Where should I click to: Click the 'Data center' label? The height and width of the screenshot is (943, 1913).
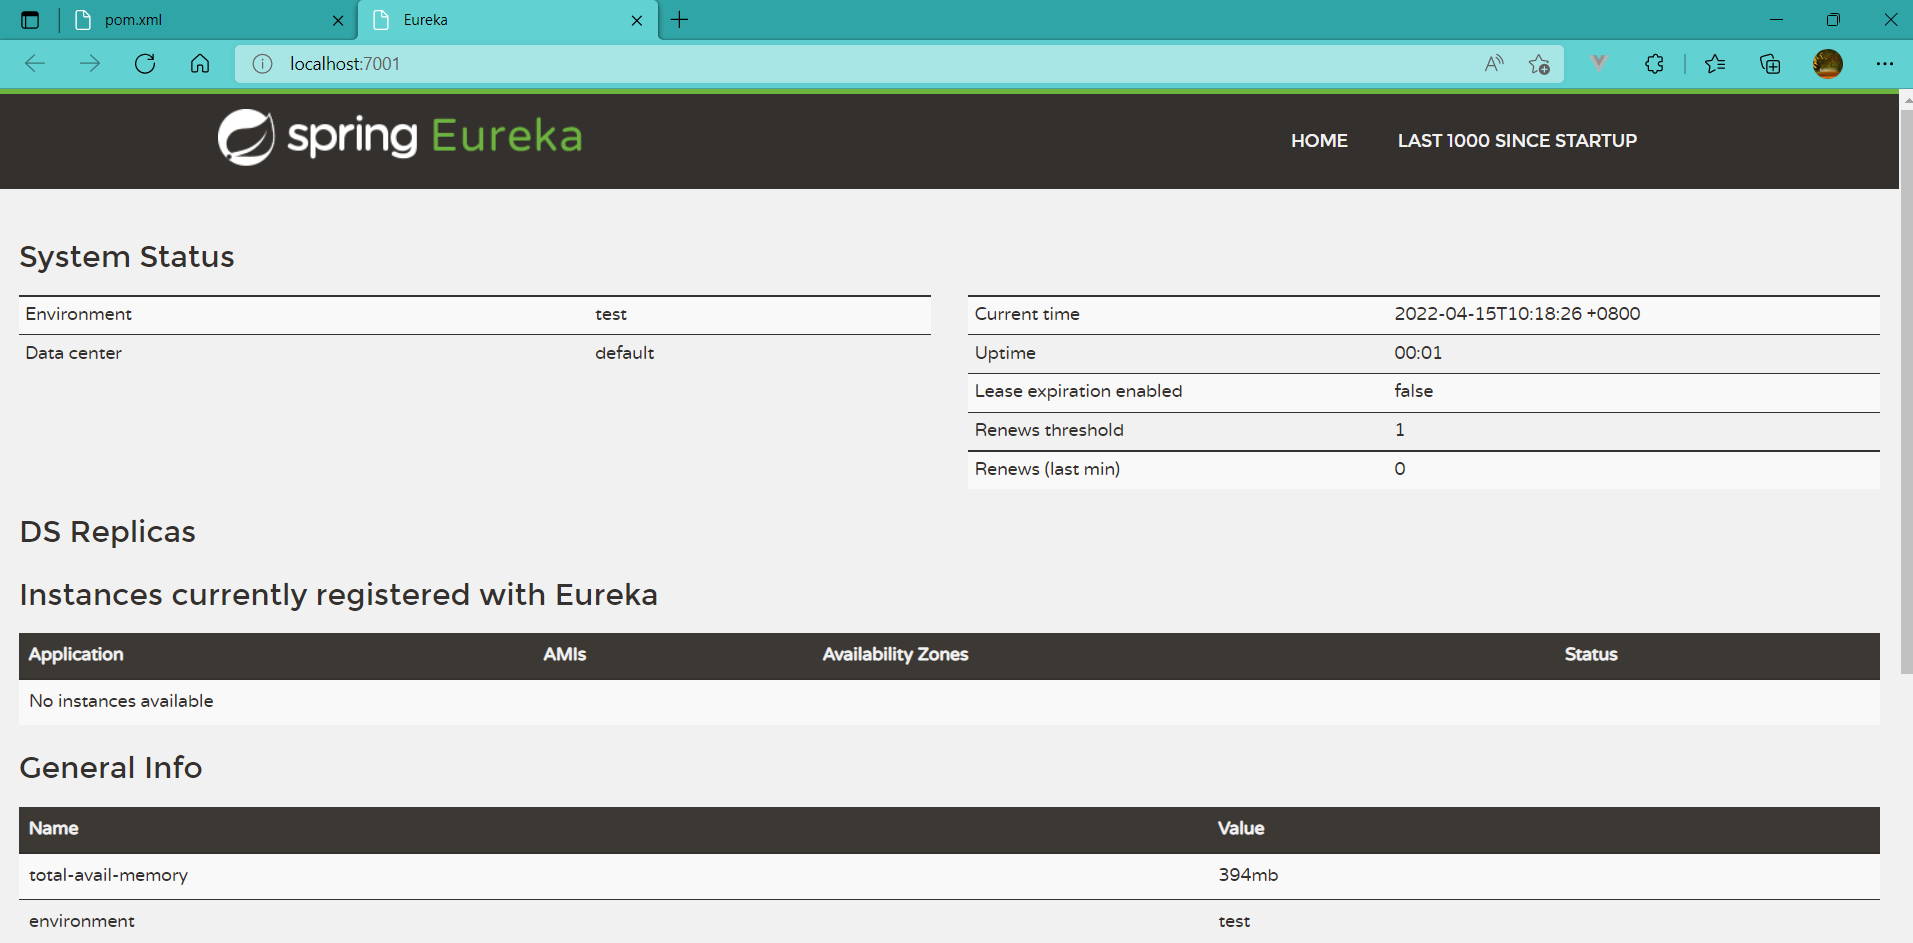click(73, 353)
